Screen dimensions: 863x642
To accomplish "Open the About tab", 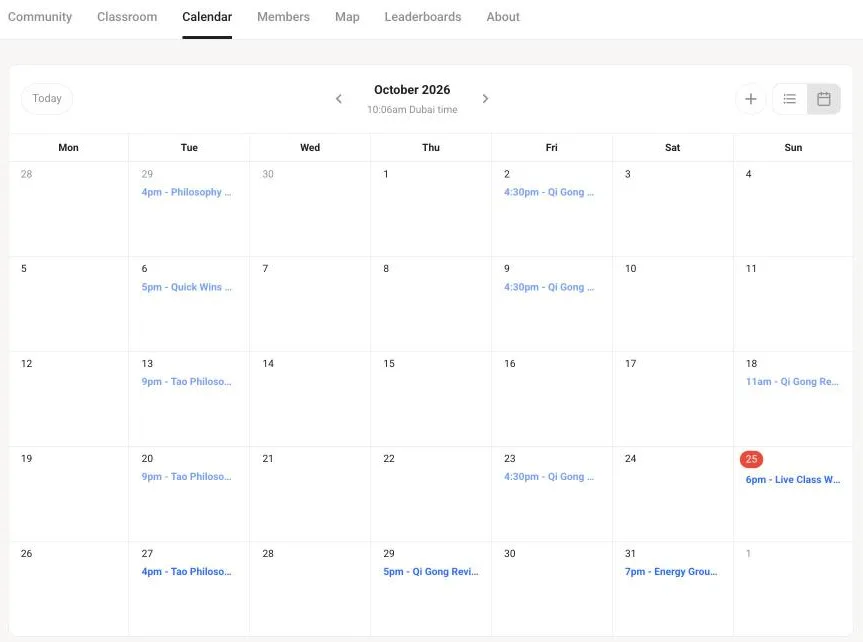I will (503, 17).
